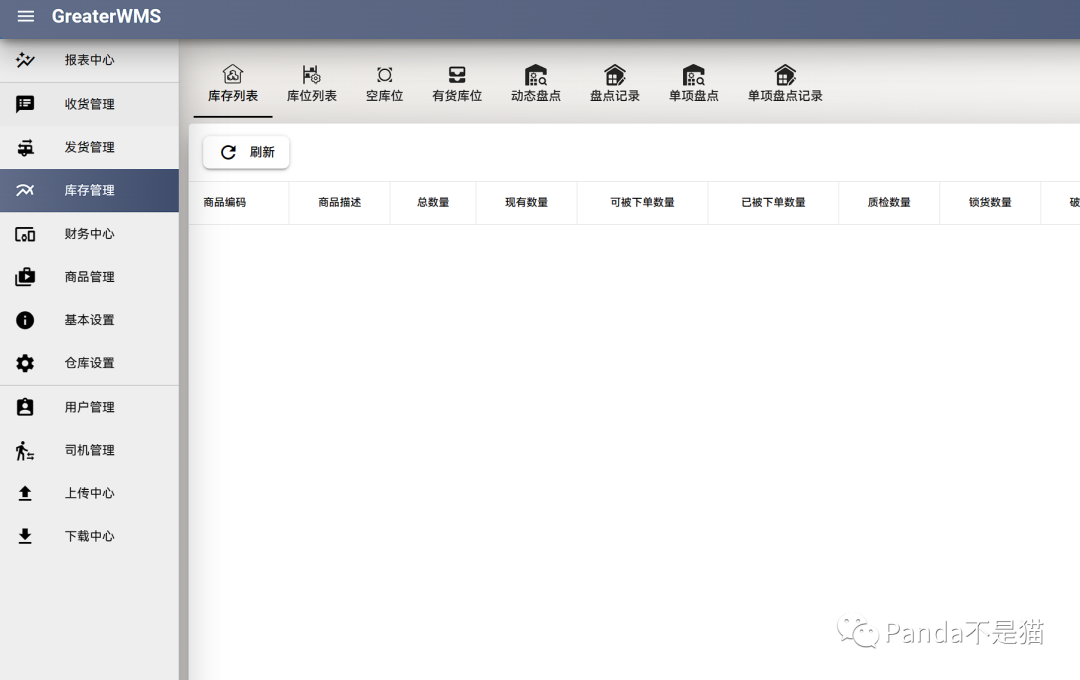Open 下载中心
The image size is (1080, 680).
90,536
